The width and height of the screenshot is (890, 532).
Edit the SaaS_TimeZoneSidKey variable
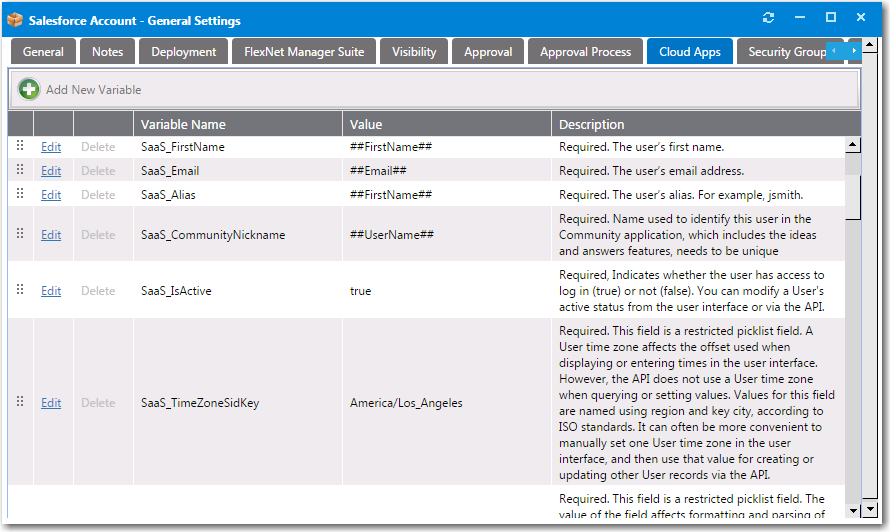(51, 403)
